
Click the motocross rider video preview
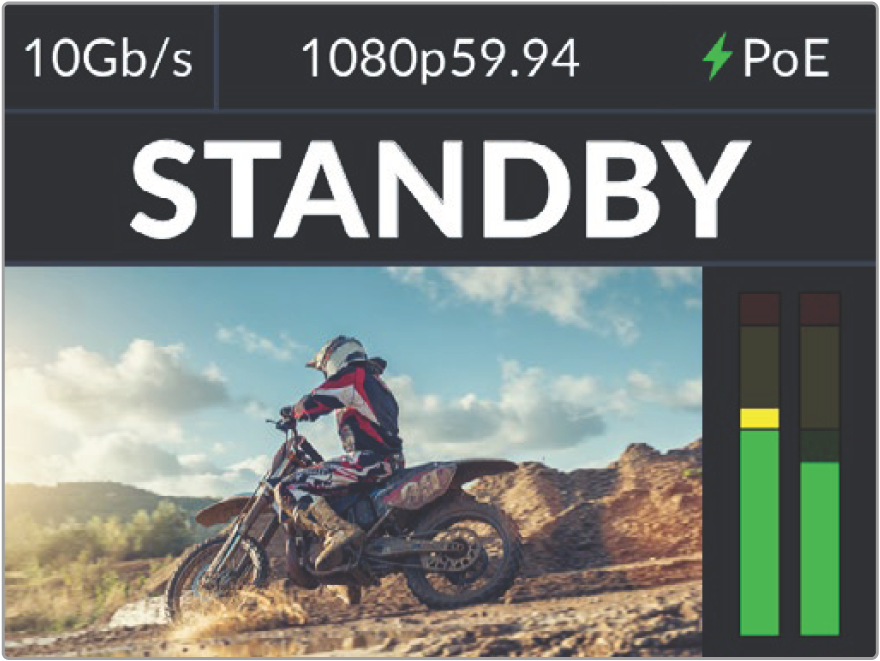(353, 461)
